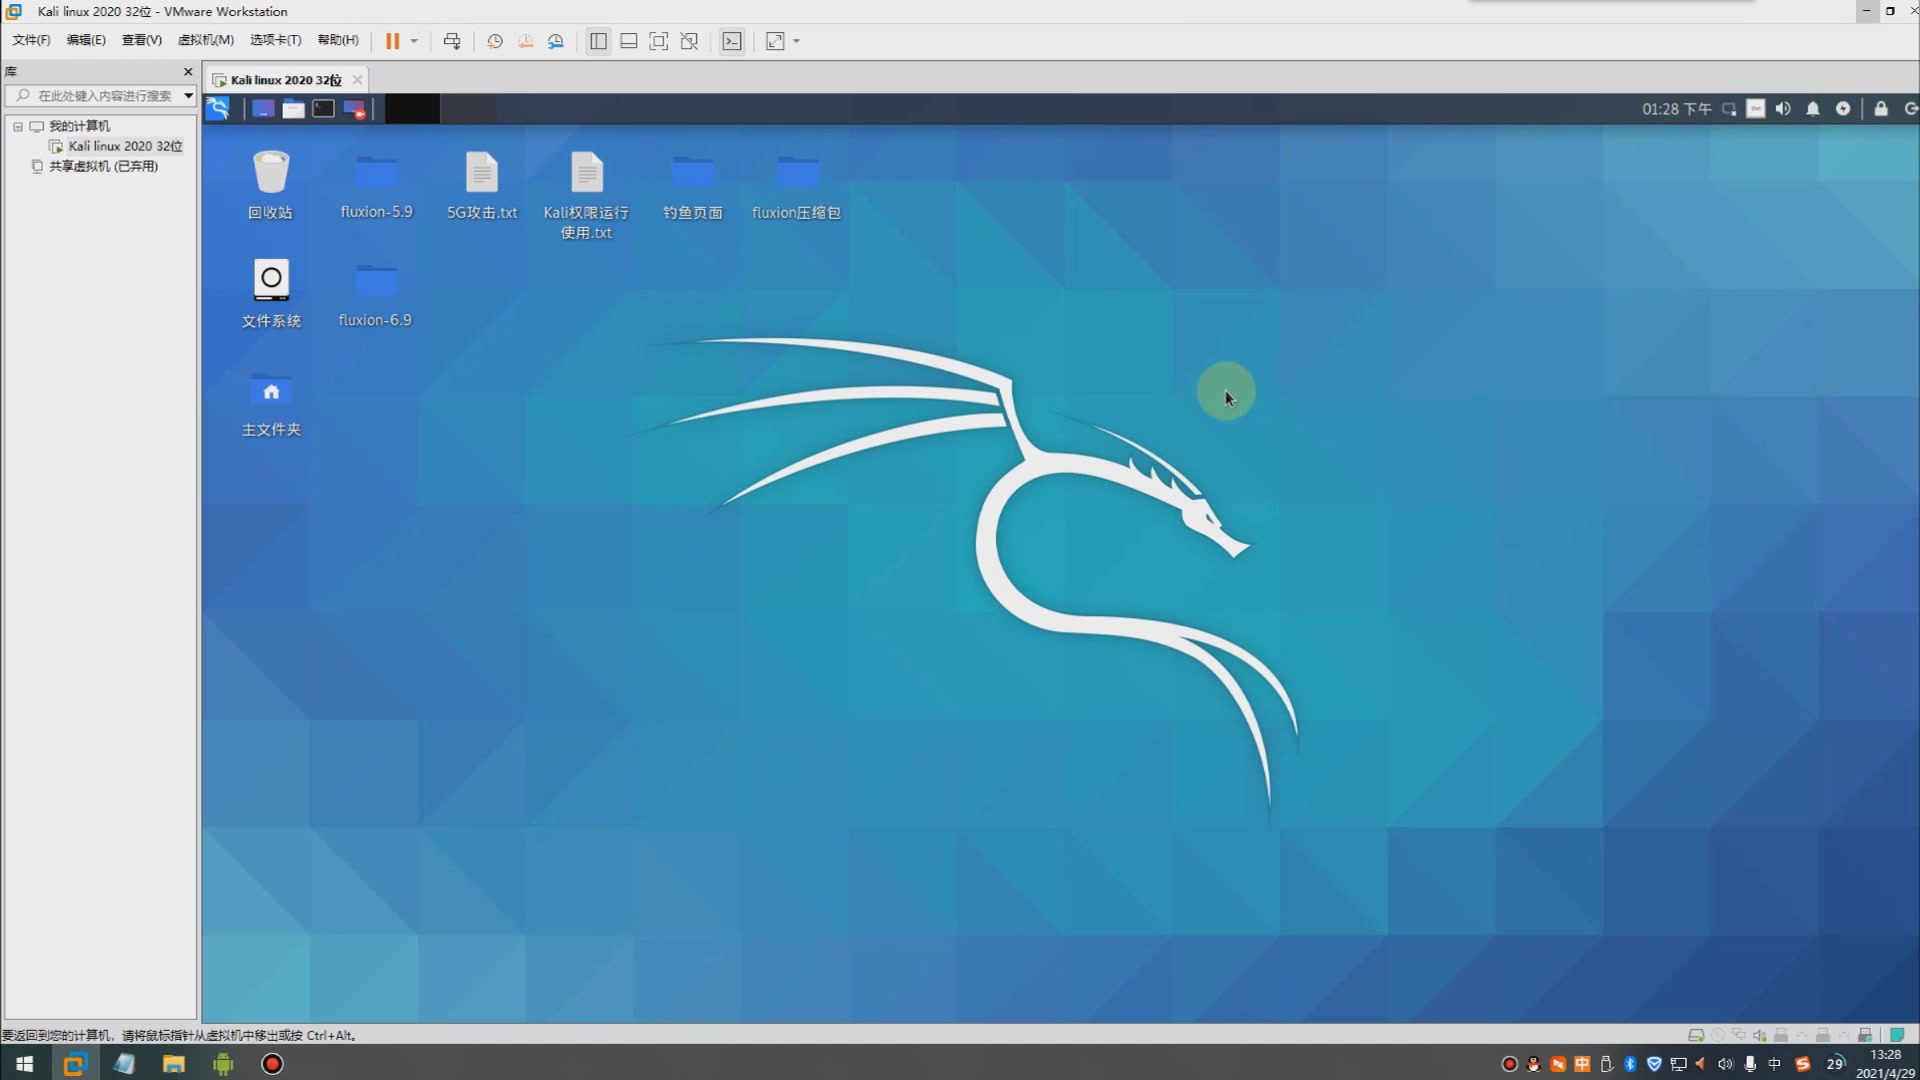Click the screen recorder launcher in the Kali panel
Screen dimensions: 1920x1080
point(354,109)
